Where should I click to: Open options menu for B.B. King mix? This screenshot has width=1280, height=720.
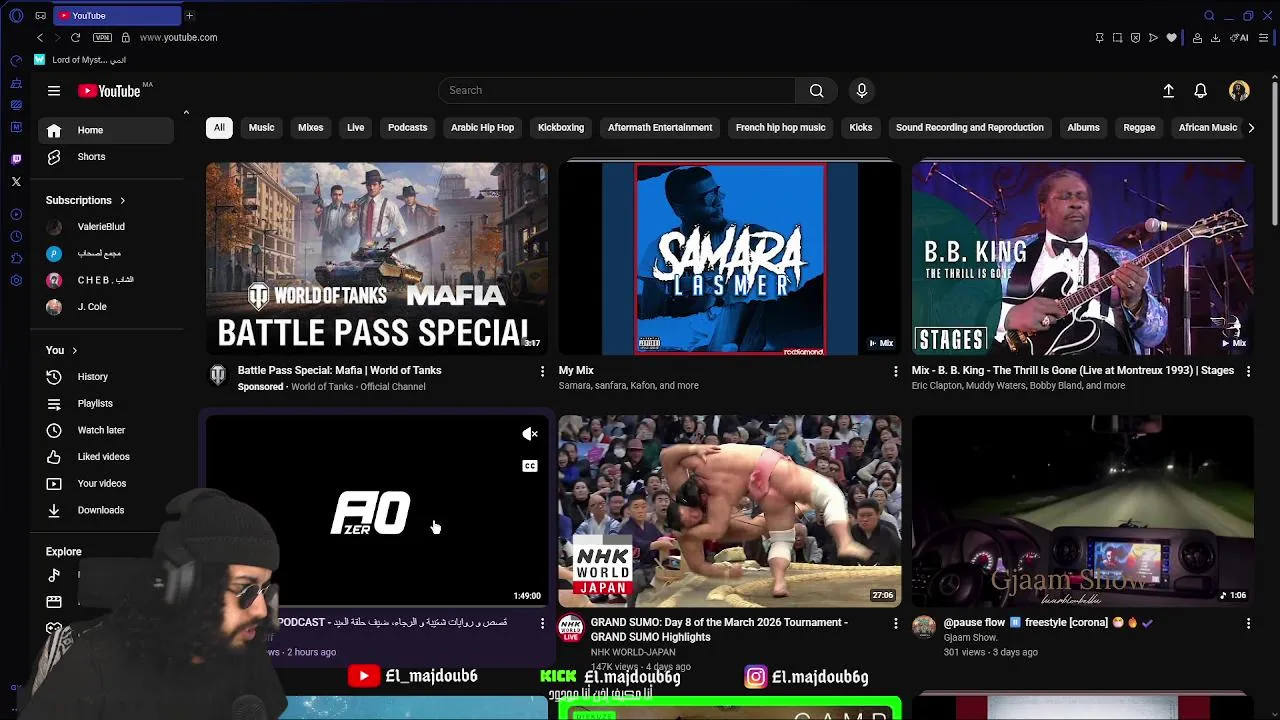click(x=1248, y=371)
